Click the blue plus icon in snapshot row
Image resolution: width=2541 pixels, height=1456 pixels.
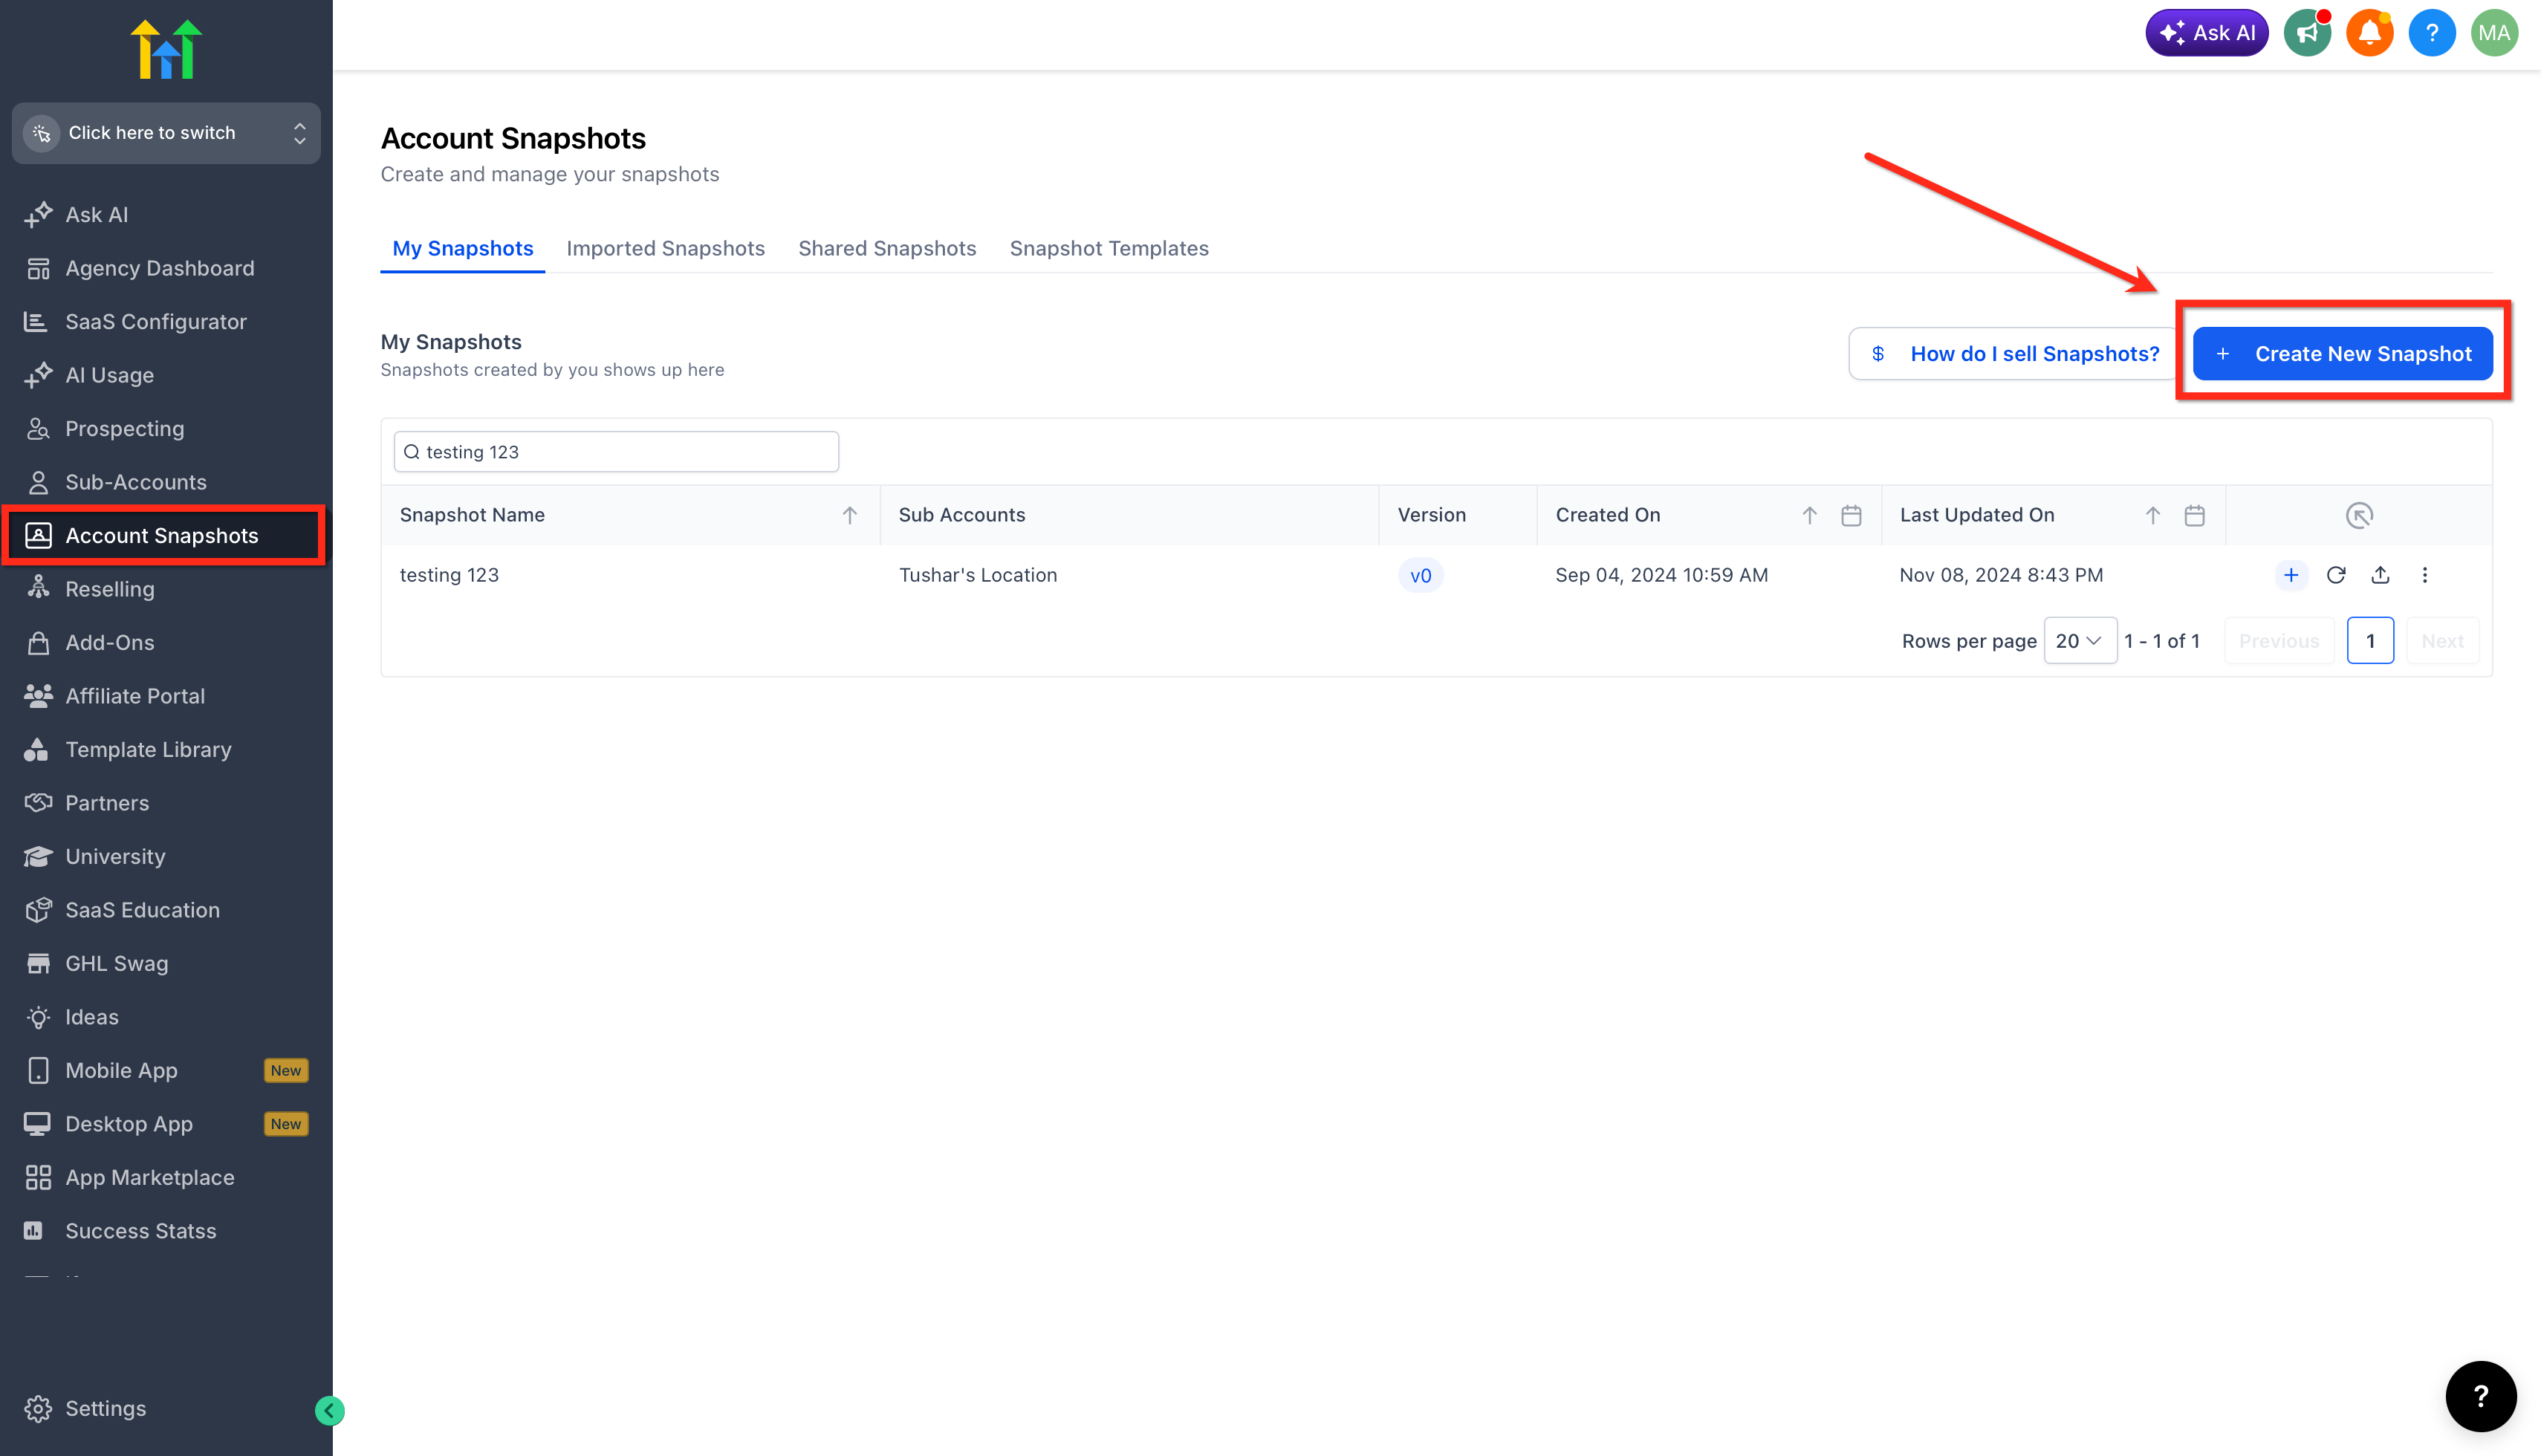pos(2291,575)
